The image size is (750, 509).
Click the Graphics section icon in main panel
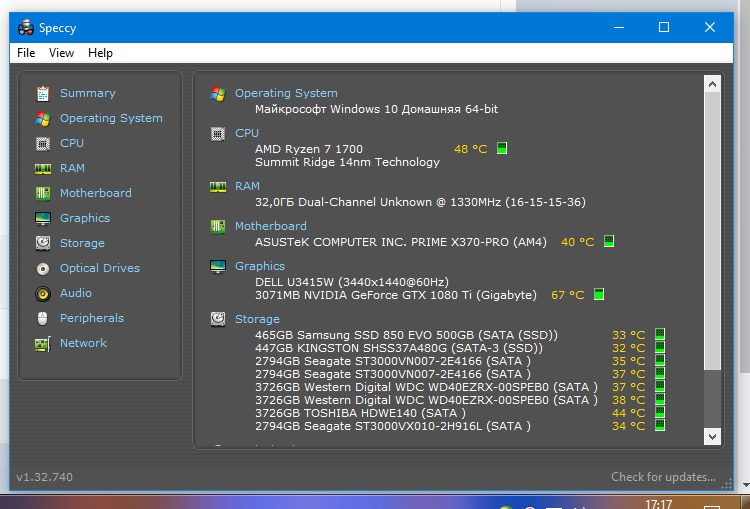tap(218, 266)
